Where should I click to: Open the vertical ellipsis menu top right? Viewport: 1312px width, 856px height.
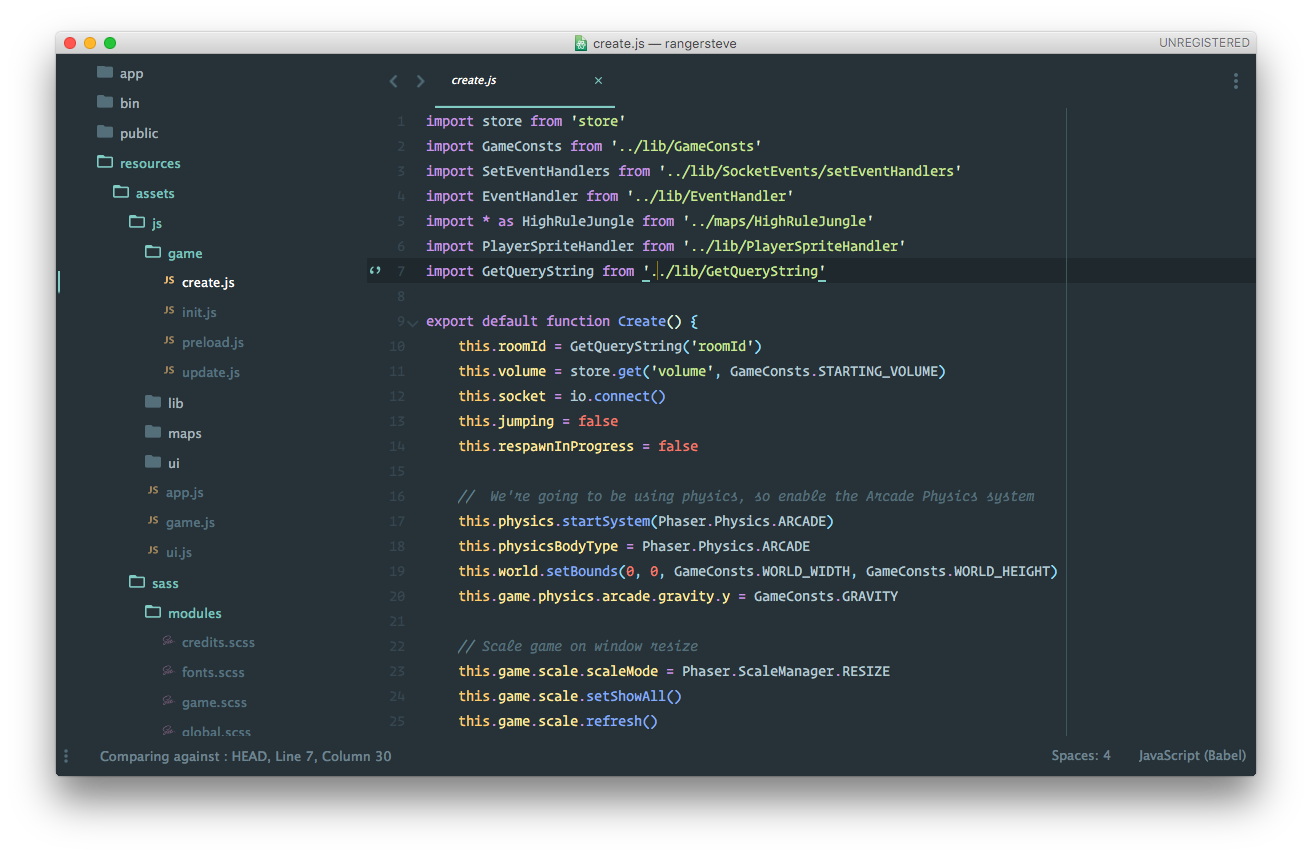(1235, 81)
